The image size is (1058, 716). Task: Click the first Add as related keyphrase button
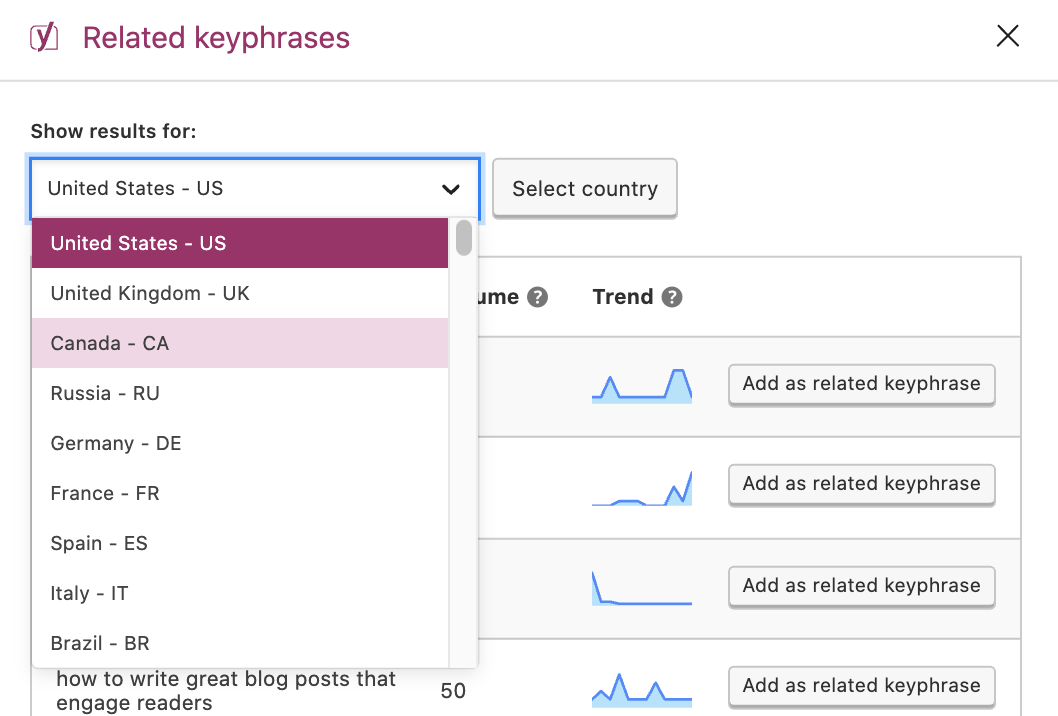pyautogui.click(x=861, y=384)
